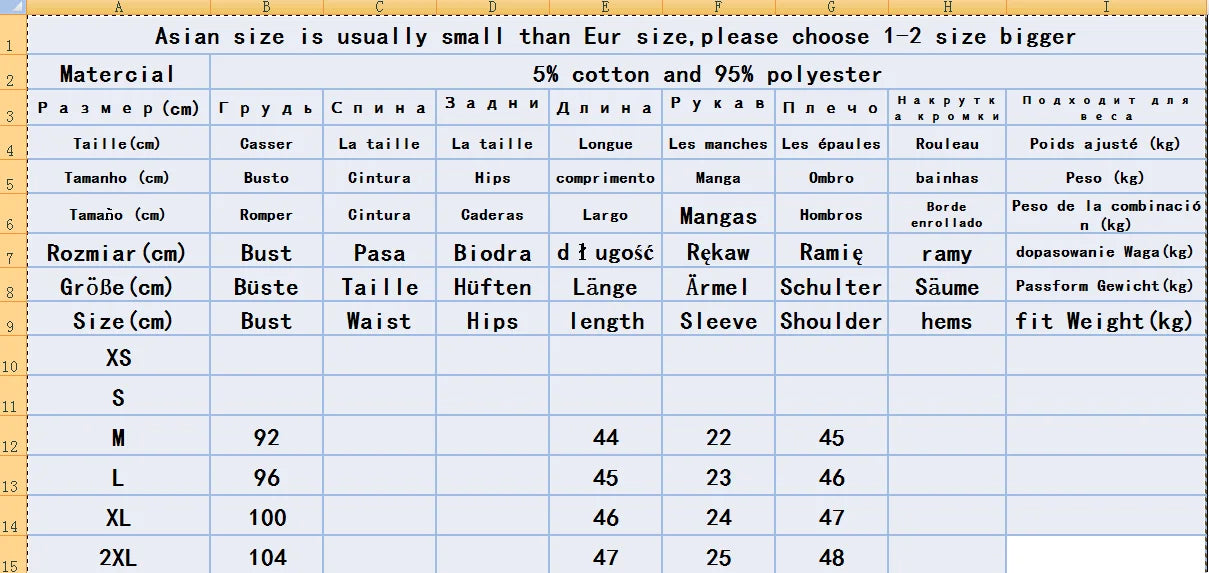Select the "2XL" size cell

click(118, 557)
